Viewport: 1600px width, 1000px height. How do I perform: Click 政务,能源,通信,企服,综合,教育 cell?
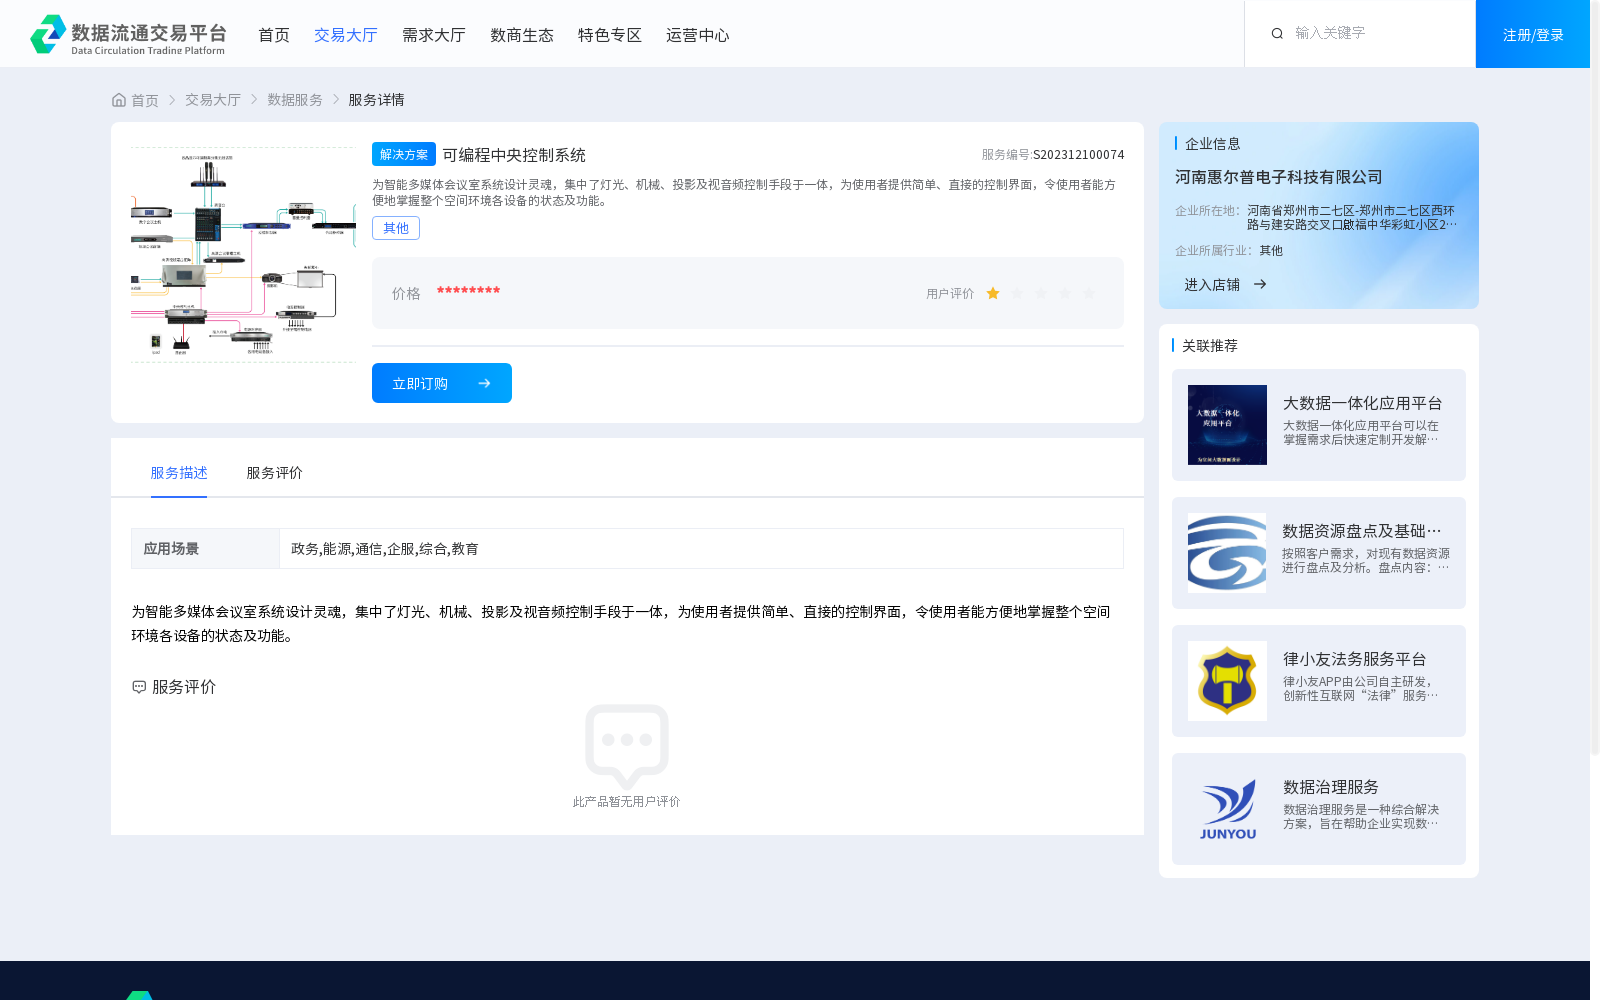click(701, 549)
